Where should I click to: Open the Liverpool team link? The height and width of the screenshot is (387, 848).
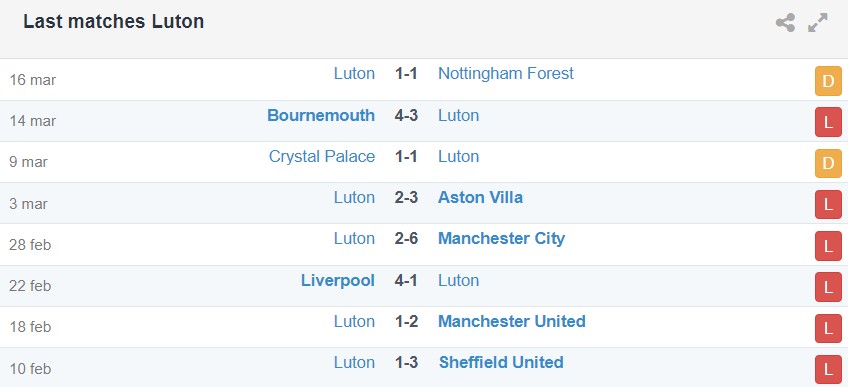pyautogui.click(x=338, y=281)
